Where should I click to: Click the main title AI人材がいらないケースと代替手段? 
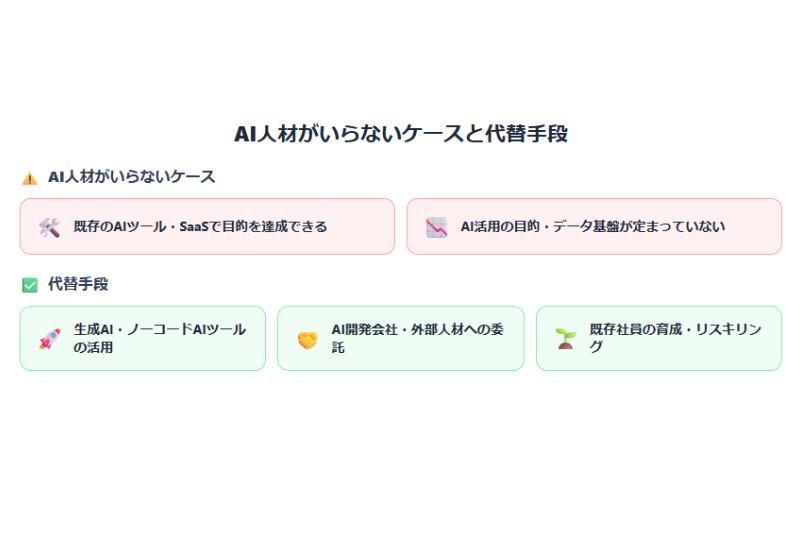tap(401, 134)
